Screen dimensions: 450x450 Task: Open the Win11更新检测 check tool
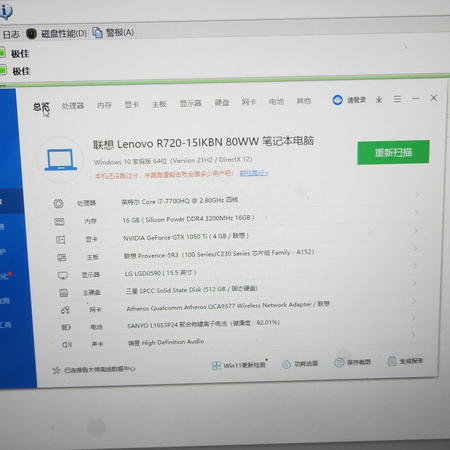click(x=239, y=365)
